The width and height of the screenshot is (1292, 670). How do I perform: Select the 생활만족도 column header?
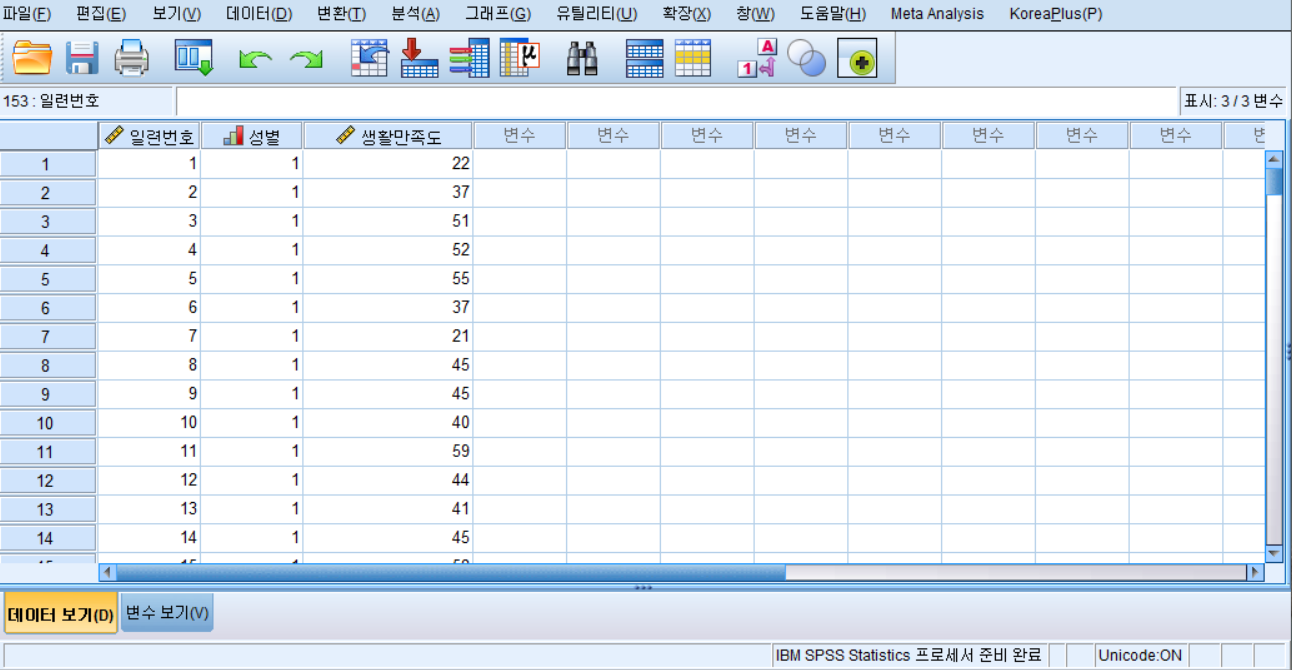388,136
